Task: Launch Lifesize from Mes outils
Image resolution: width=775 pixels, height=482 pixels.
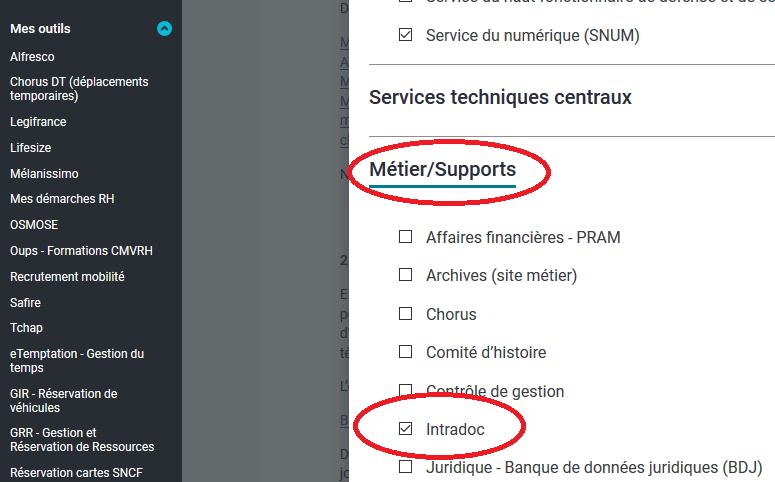Action: pyautogui.click(x=31, y=147)
